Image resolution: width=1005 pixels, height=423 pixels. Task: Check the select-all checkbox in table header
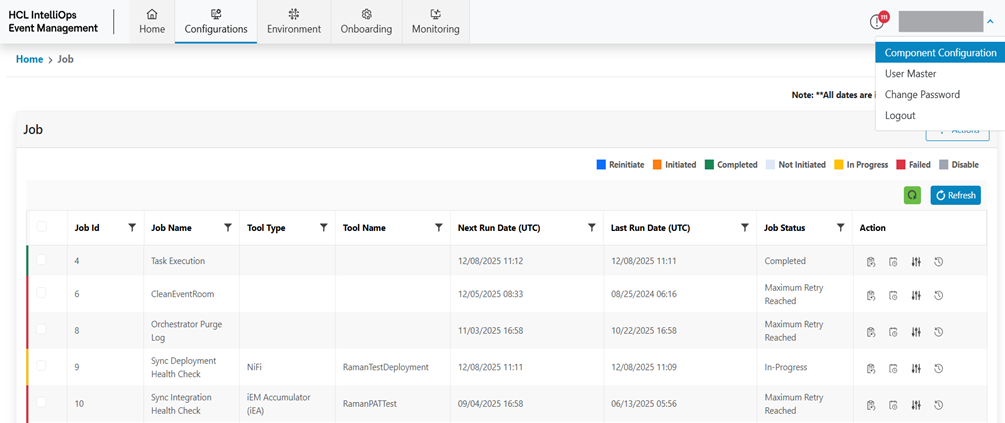[x=42, y=227]
